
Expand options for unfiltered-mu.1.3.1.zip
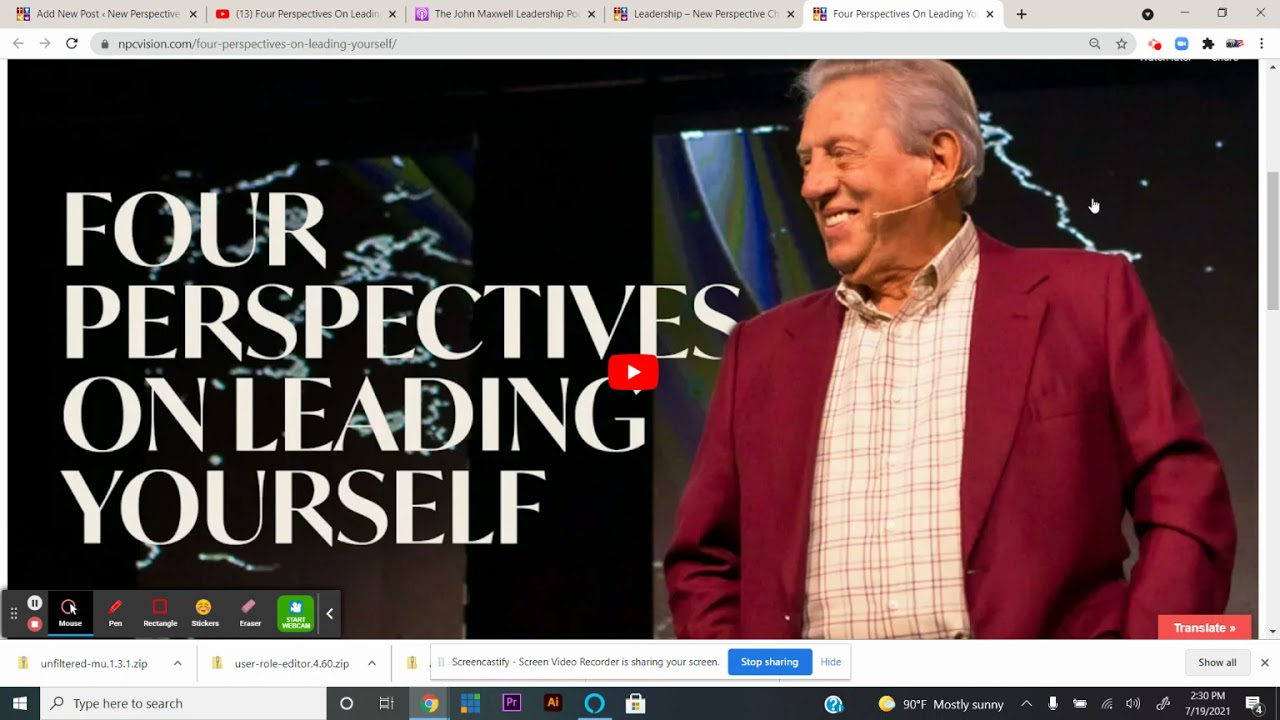(x=177, y=663)
